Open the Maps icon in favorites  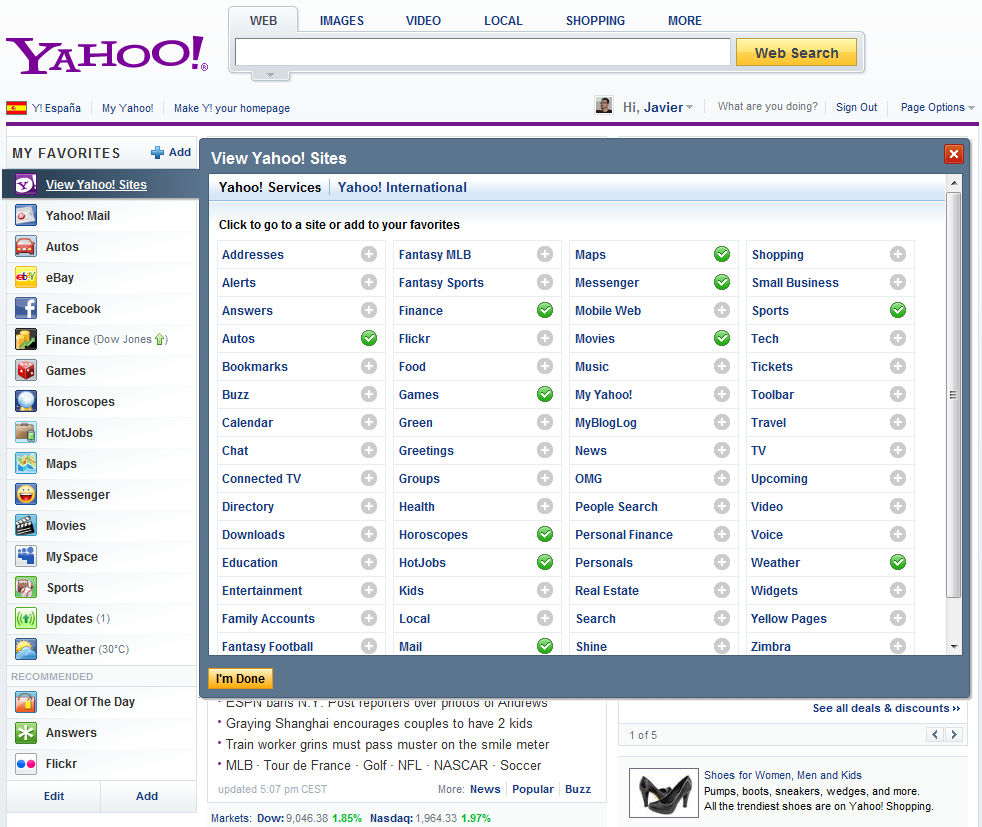26,463
